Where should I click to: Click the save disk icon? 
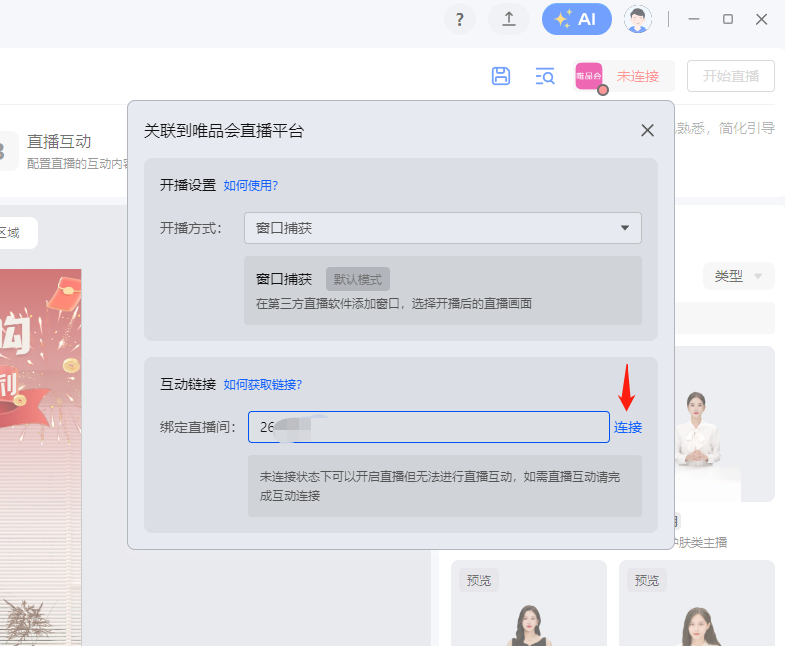coord(501,76)
